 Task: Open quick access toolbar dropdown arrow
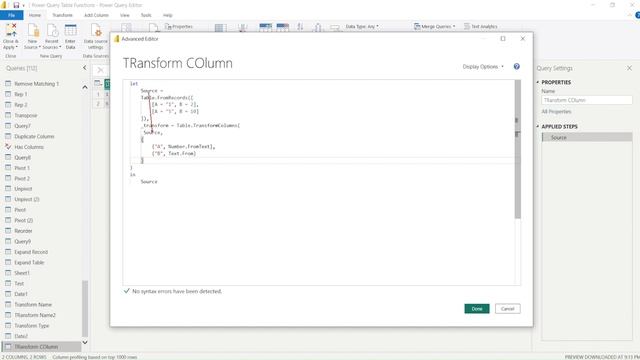23,5
